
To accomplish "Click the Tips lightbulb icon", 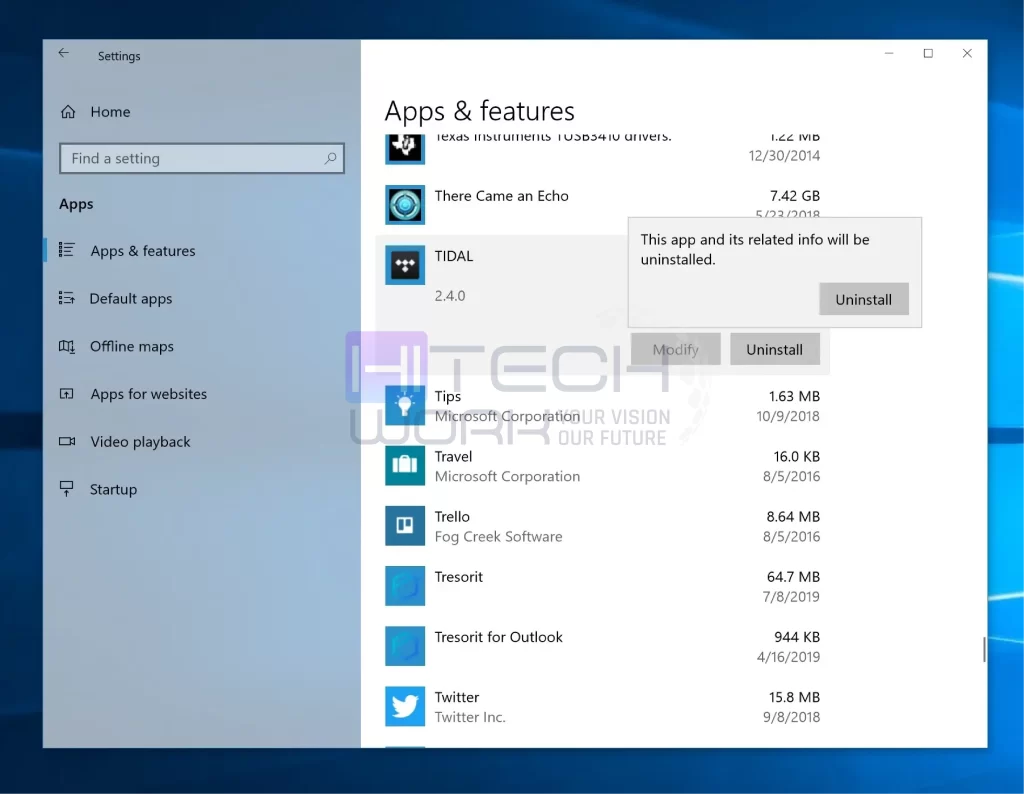I will click(405, 405).
